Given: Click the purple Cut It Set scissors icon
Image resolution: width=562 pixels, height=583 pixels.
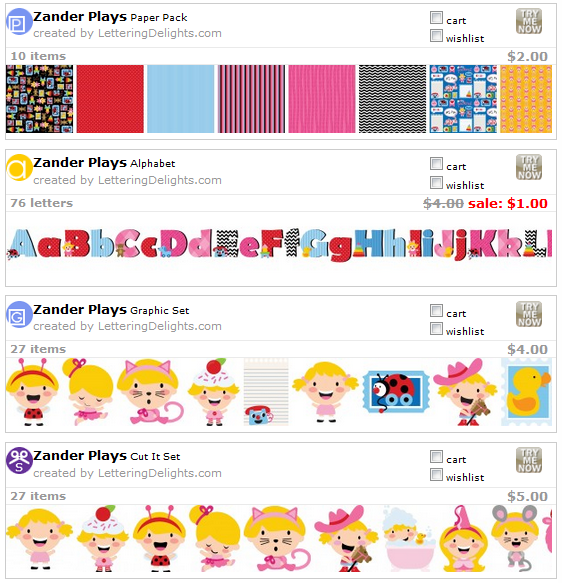Looking at the screenshot, I should (x=19, y=460).
